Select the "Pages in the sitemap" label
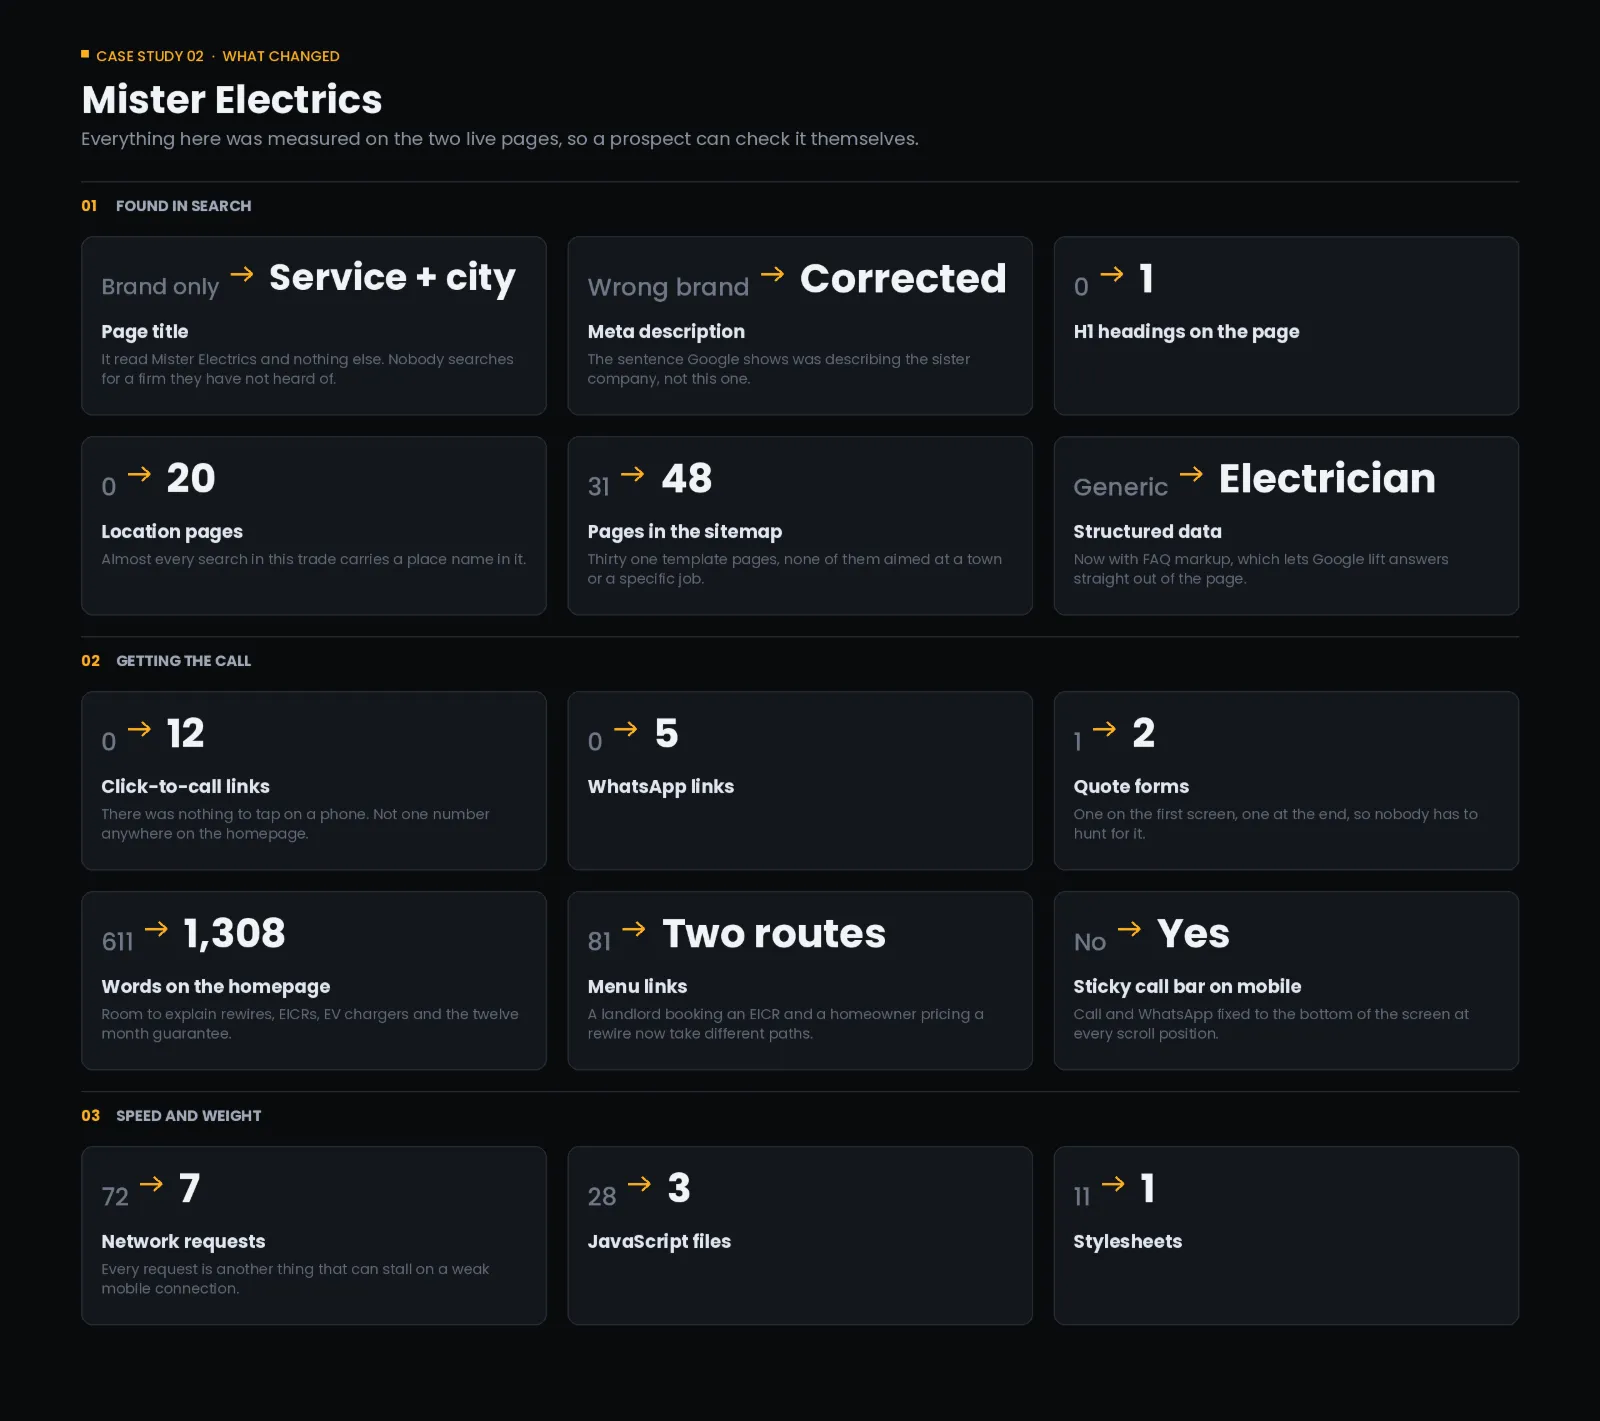1600x1421 pixels. pyautogui.click(x=685, y=532)
